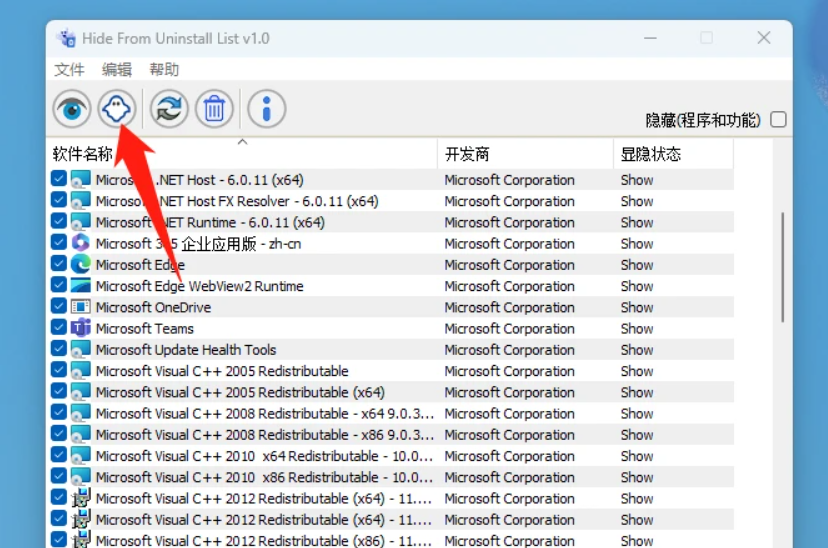This screenshot has height=548, width=828.
Task: Click the eye icon to show programs
Action: [x=72, y=109]
